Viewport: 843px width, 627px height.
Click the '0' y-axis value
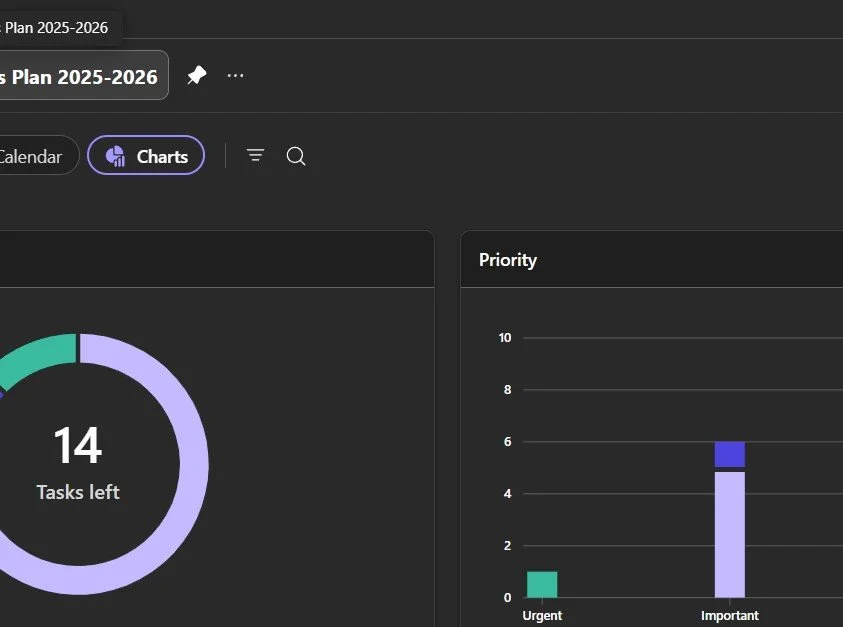[x=508, y=597]
